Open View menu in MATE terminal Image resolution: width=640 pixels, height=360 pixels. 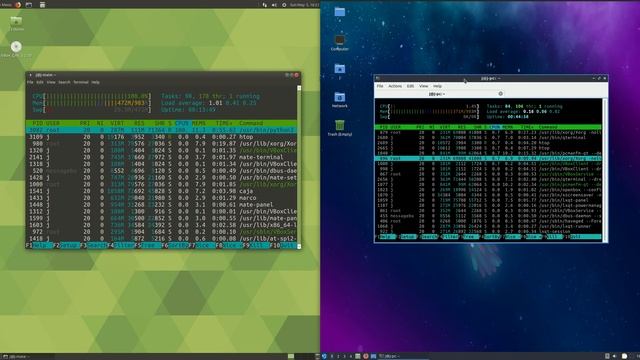click(x=51, y=82)
